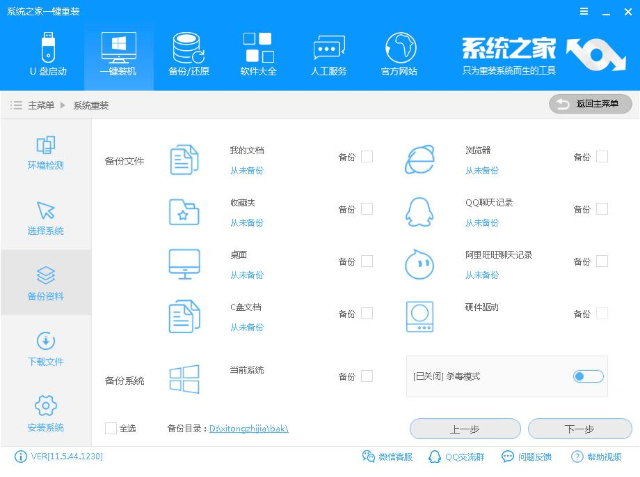The width and height of the screenshot is (640, 477).
Task: Check the 硬件驱动 backup checkbox
Action: [602, 313]
